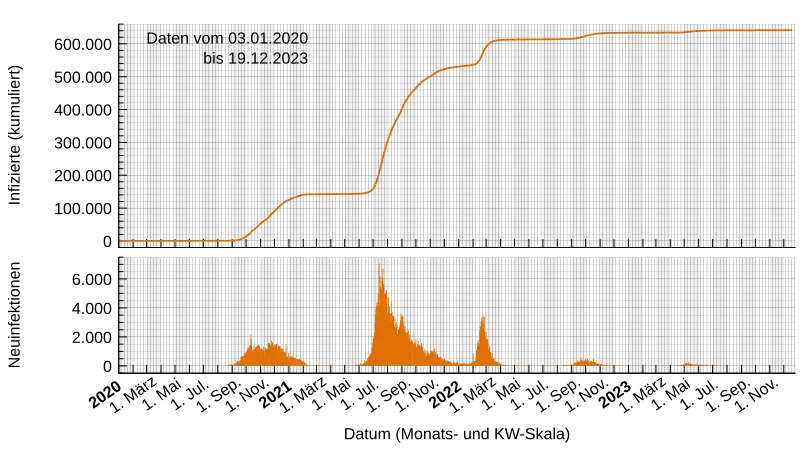The height and width of the screenshot is (450, 800).
Task: Click the empty valley between first two orange humps
Action: [335, 362]
